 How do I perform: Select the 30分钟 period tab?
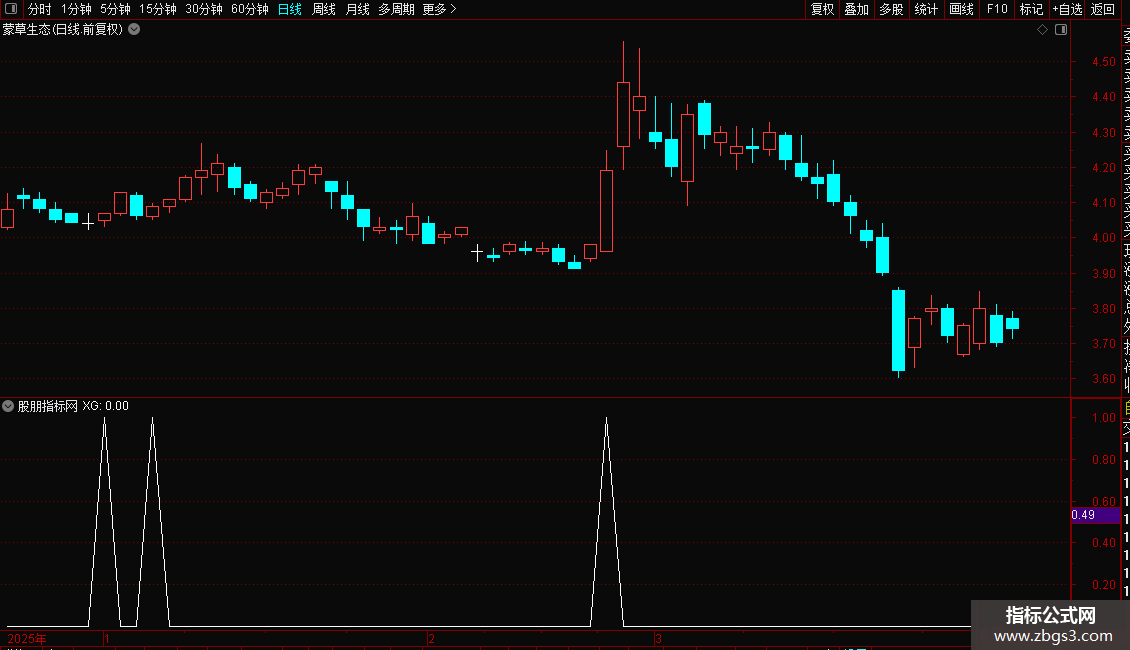coord(203,9)
